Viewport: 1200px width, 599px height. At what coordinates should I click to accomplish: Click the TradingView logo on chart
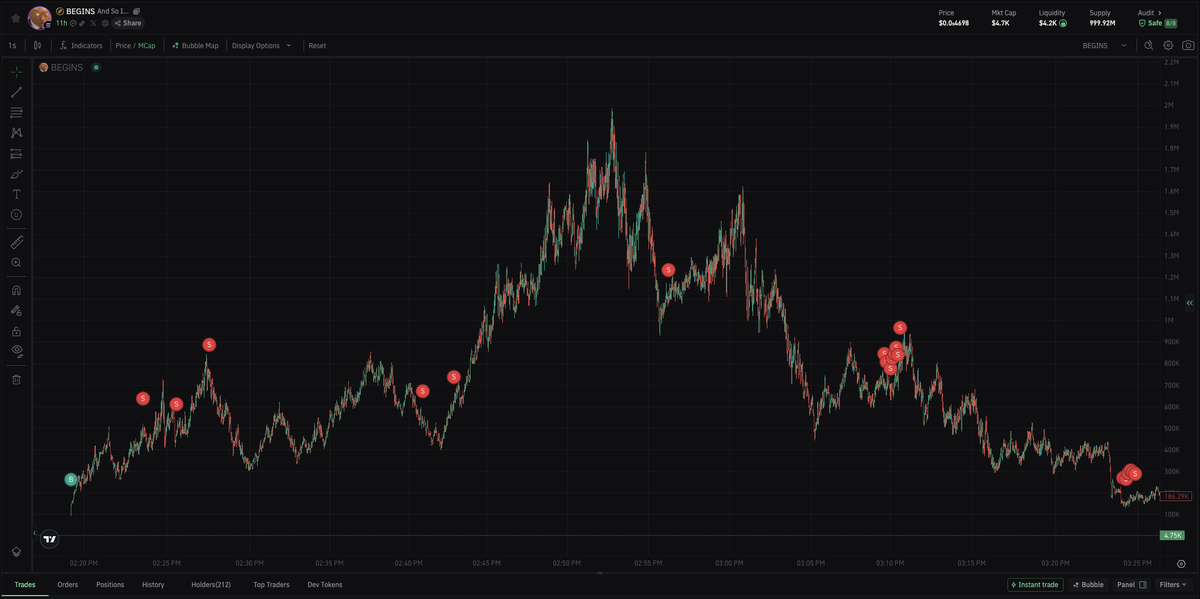(50, 538)
